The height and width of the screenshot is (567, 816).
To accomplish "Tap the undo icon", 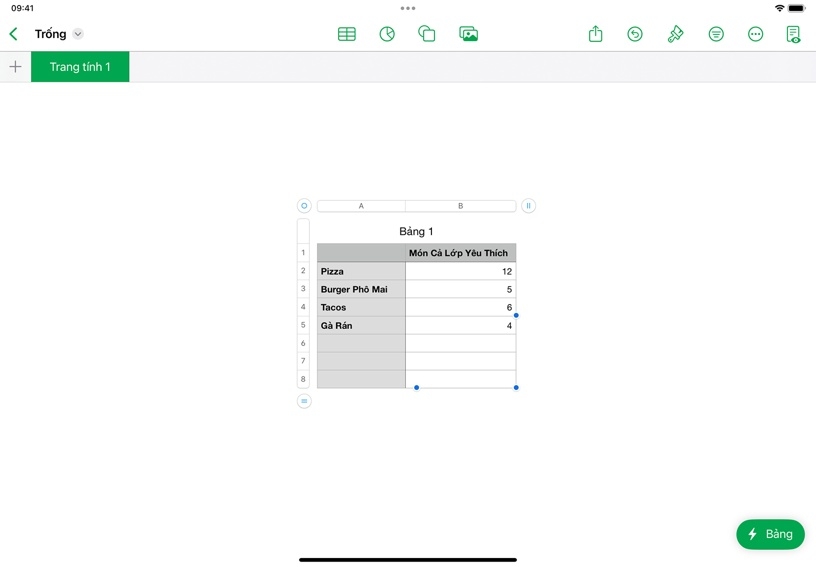I will coord(635,34).
